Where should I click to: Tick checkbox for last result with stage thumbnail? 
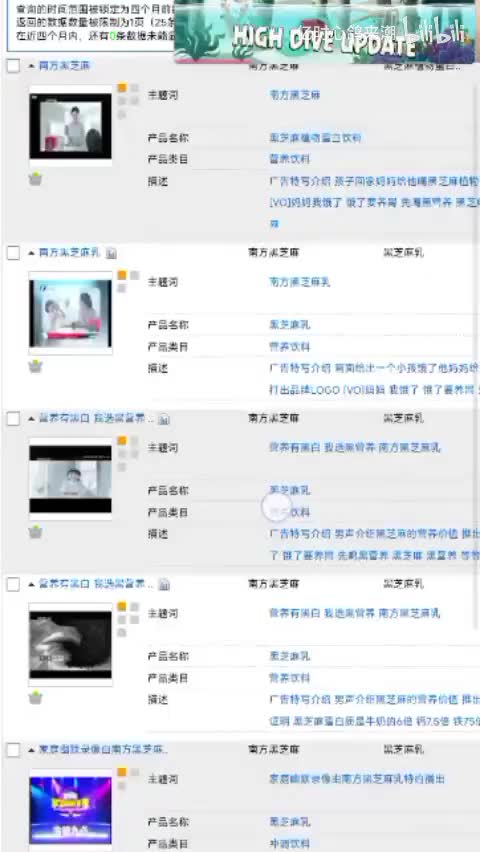coord(13,750)
